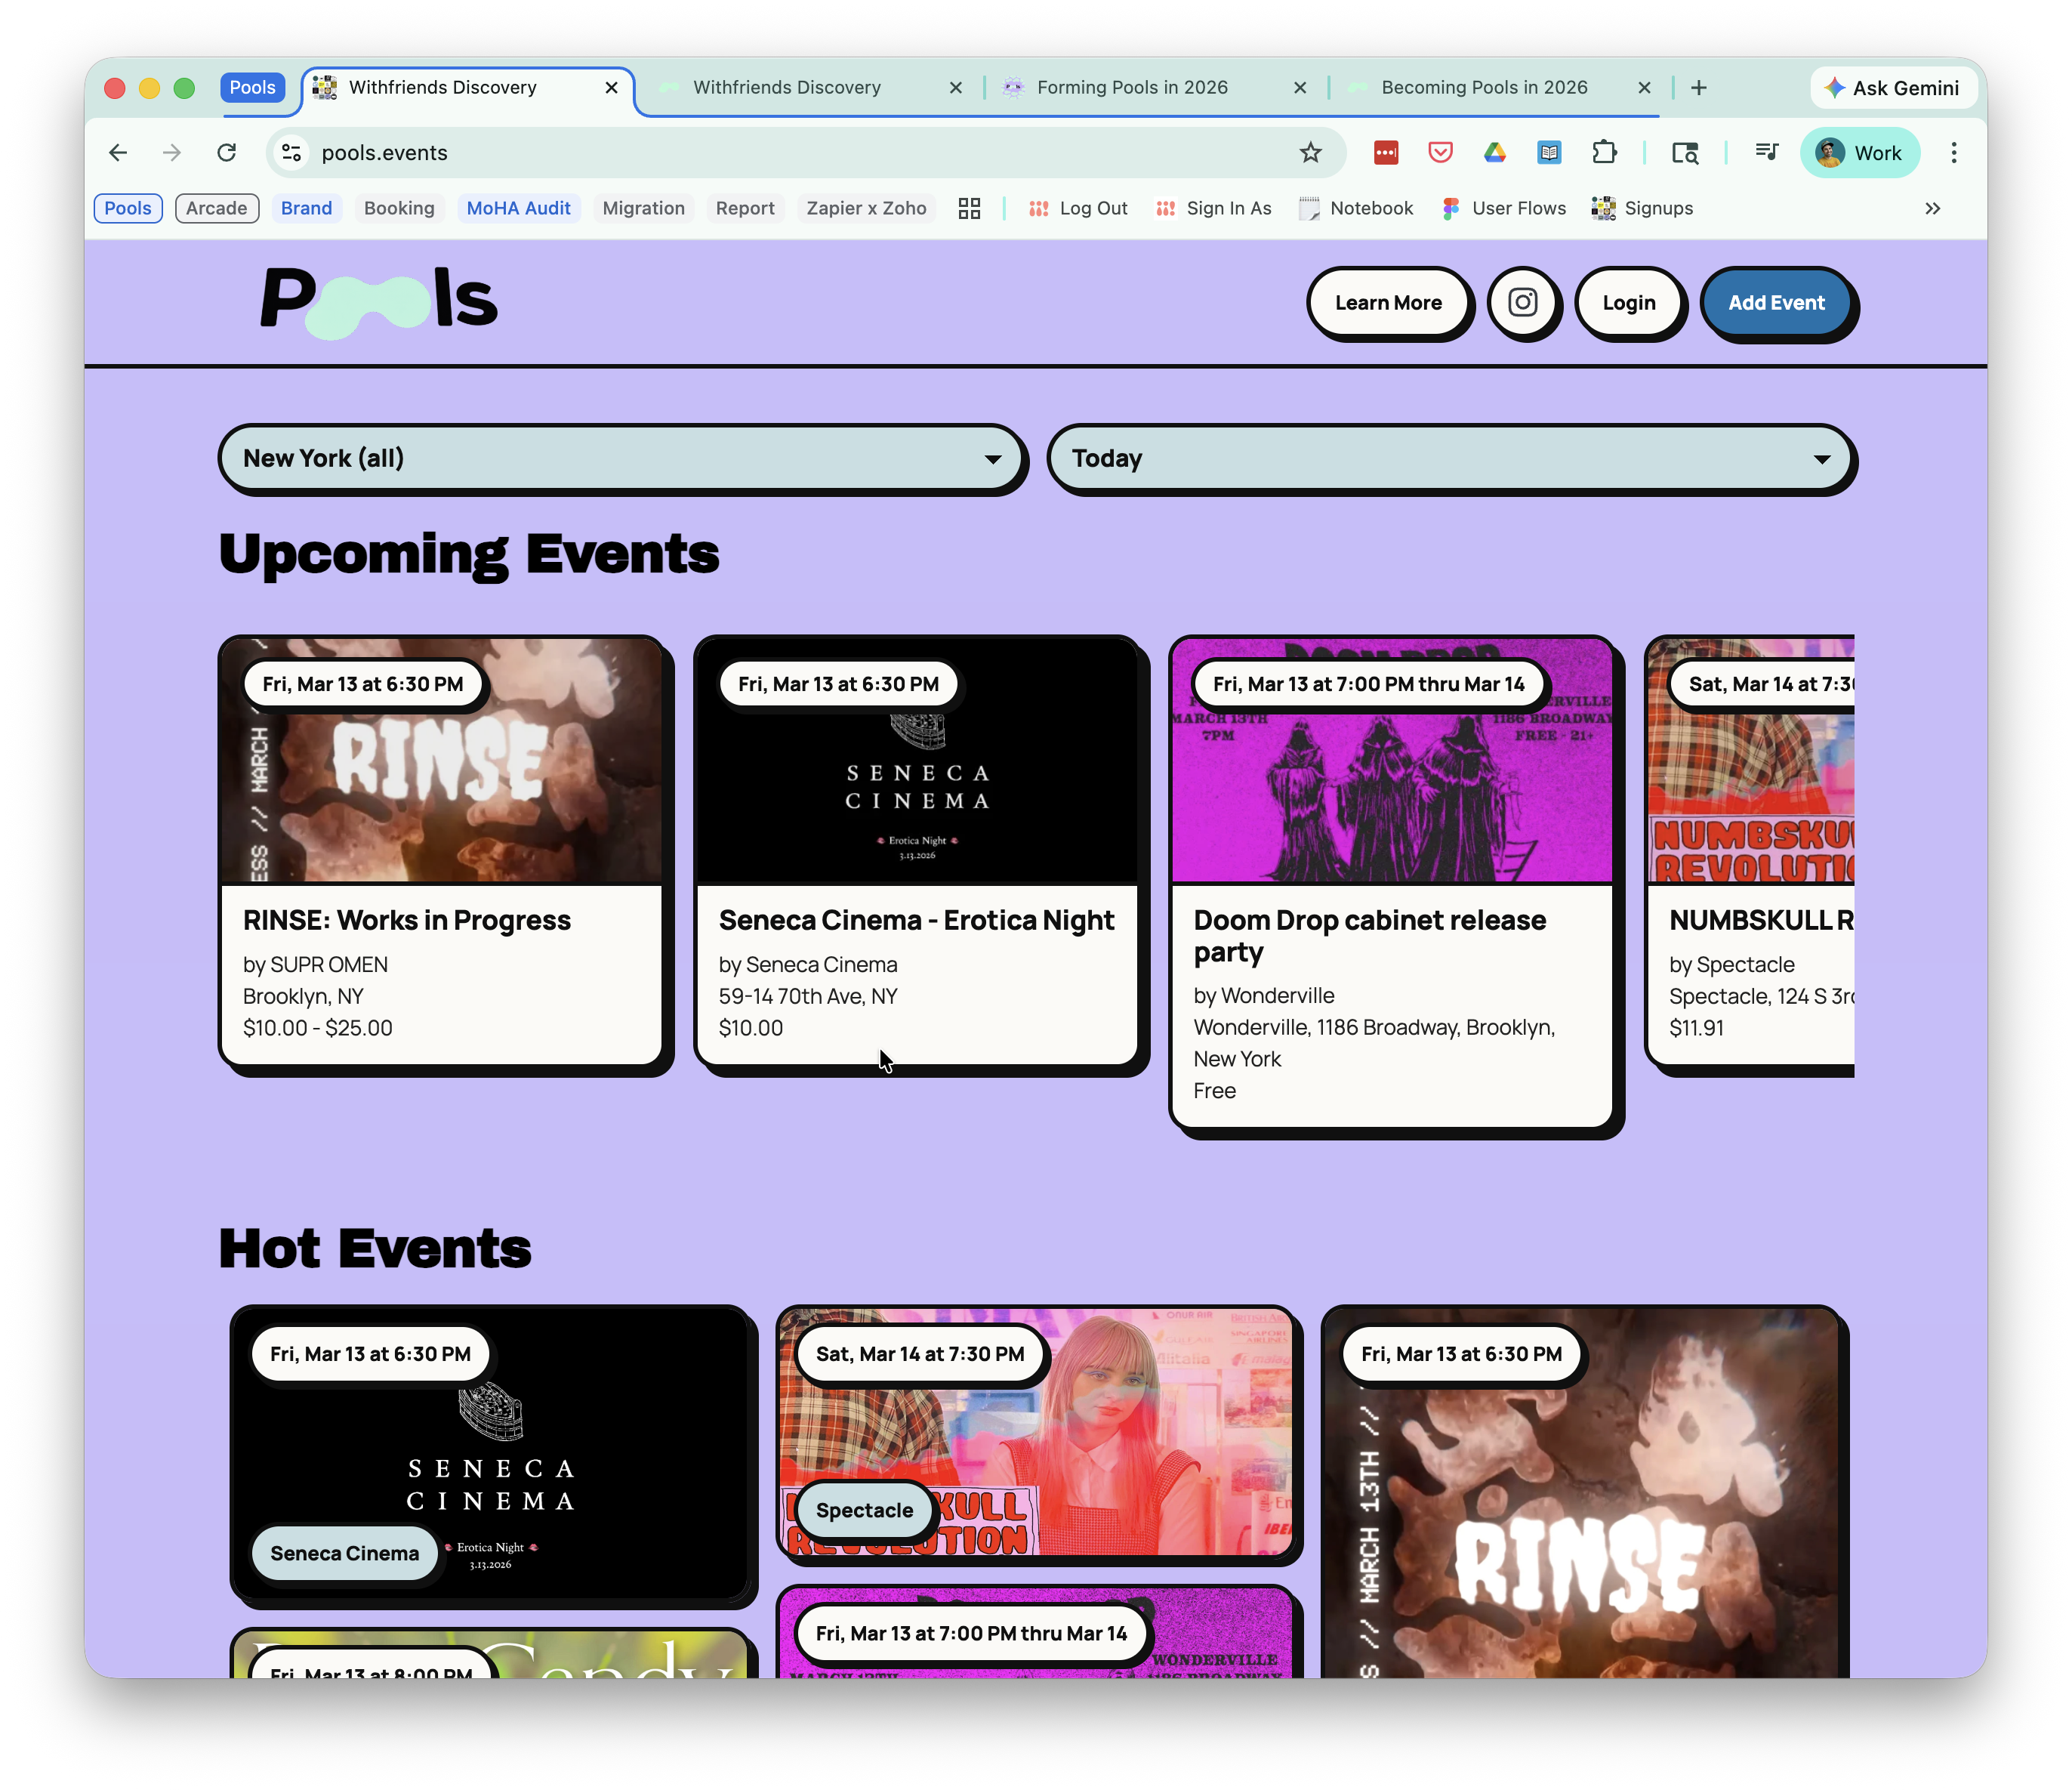2072x1790 pixels.
Task: Open the Pools Instagram page icon
Action: click(1522, 302)
